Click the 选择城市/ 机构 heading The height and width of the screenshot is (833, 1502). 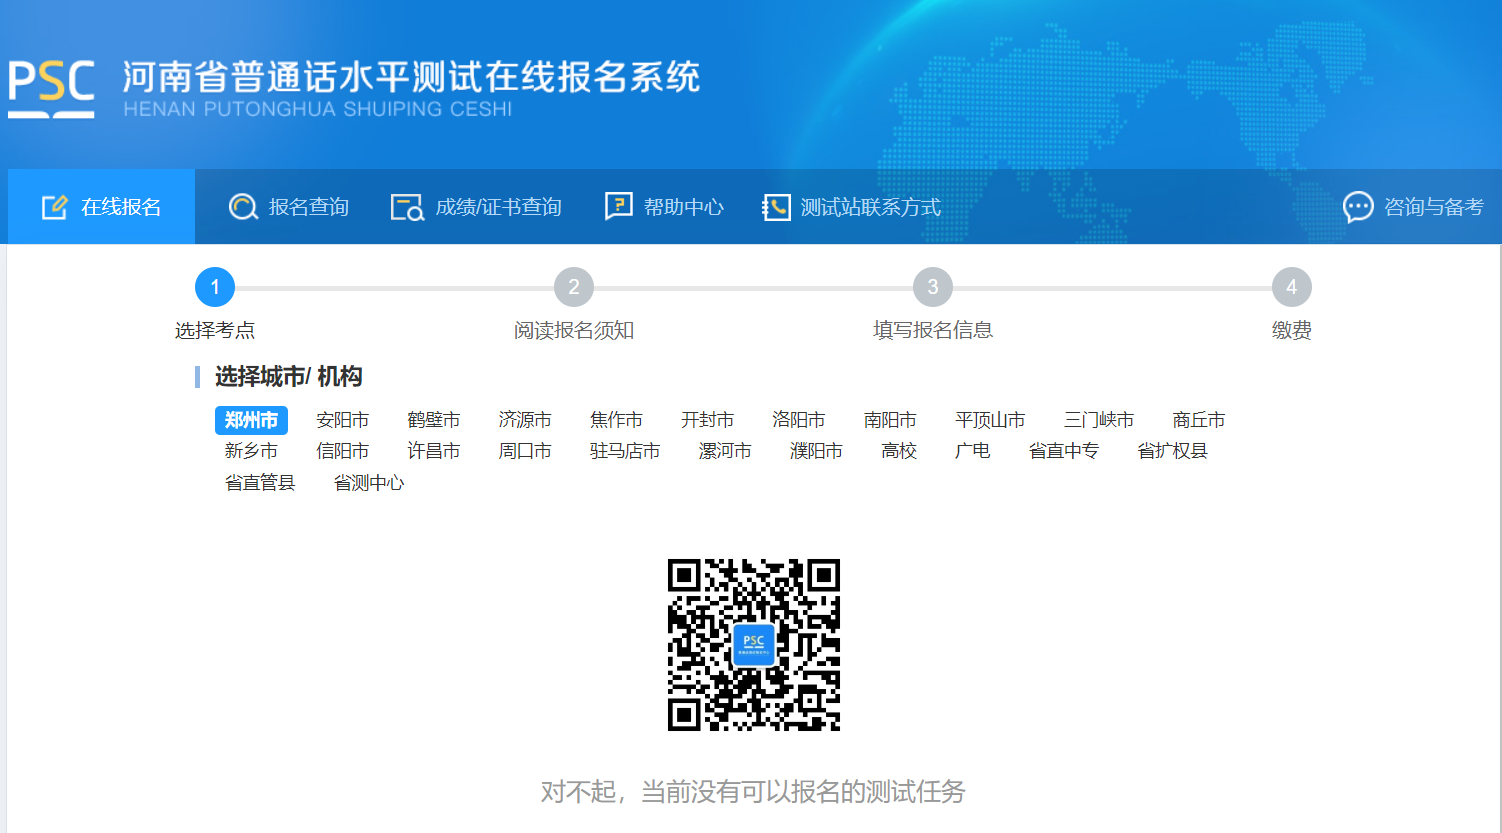click(x=288, y=376)
